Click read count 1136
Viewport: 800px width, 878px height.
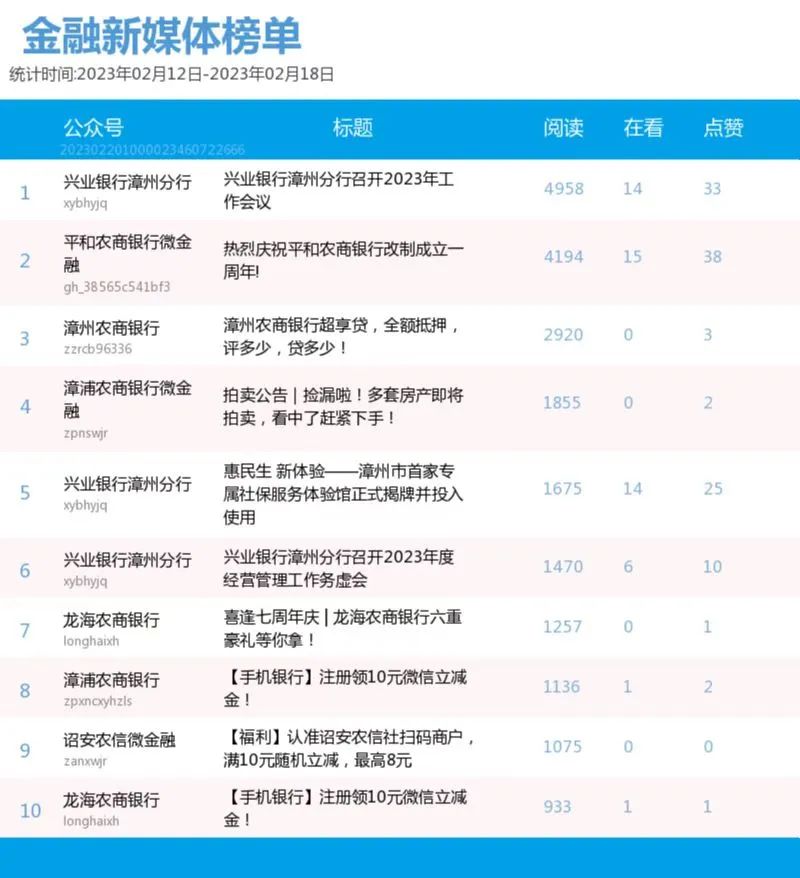click(x=562, y=687)
